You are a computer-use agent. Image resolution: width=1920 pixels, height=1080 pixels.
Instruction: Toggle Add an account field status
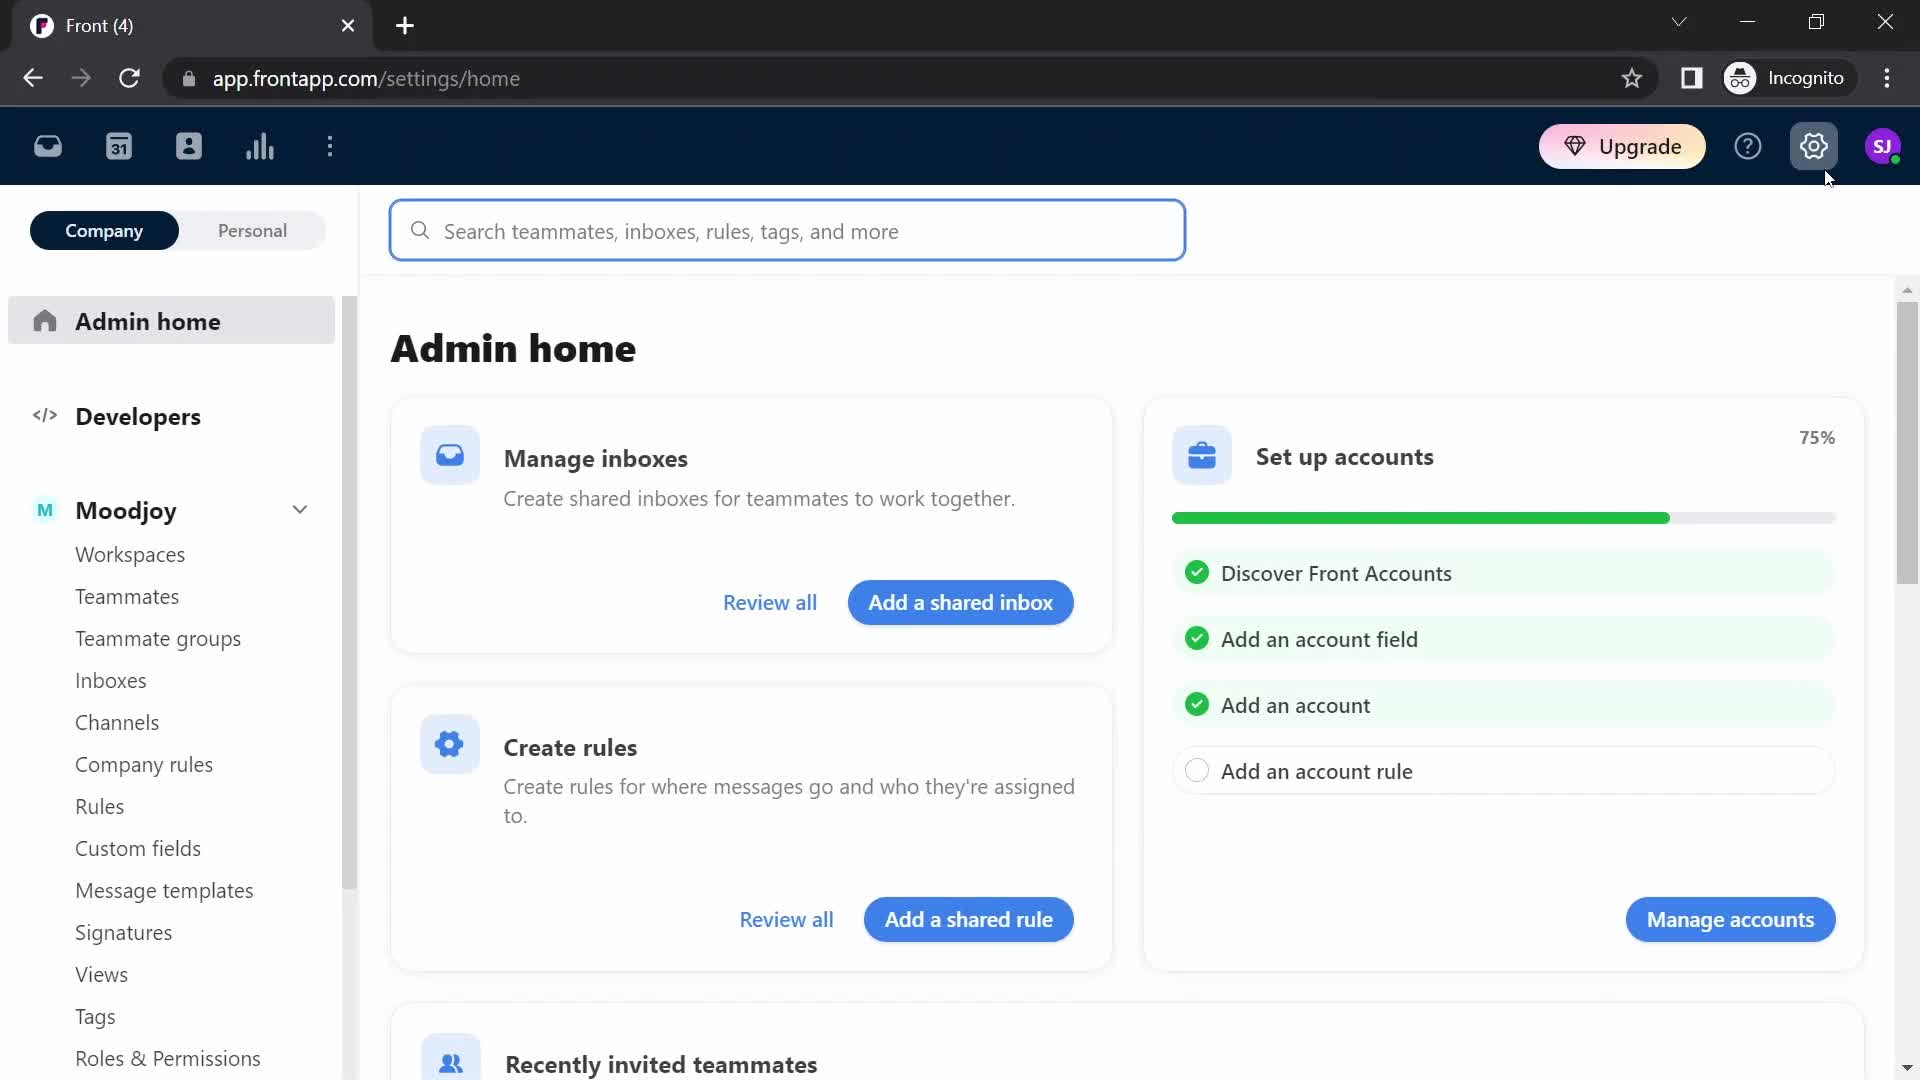[1196, 638]
